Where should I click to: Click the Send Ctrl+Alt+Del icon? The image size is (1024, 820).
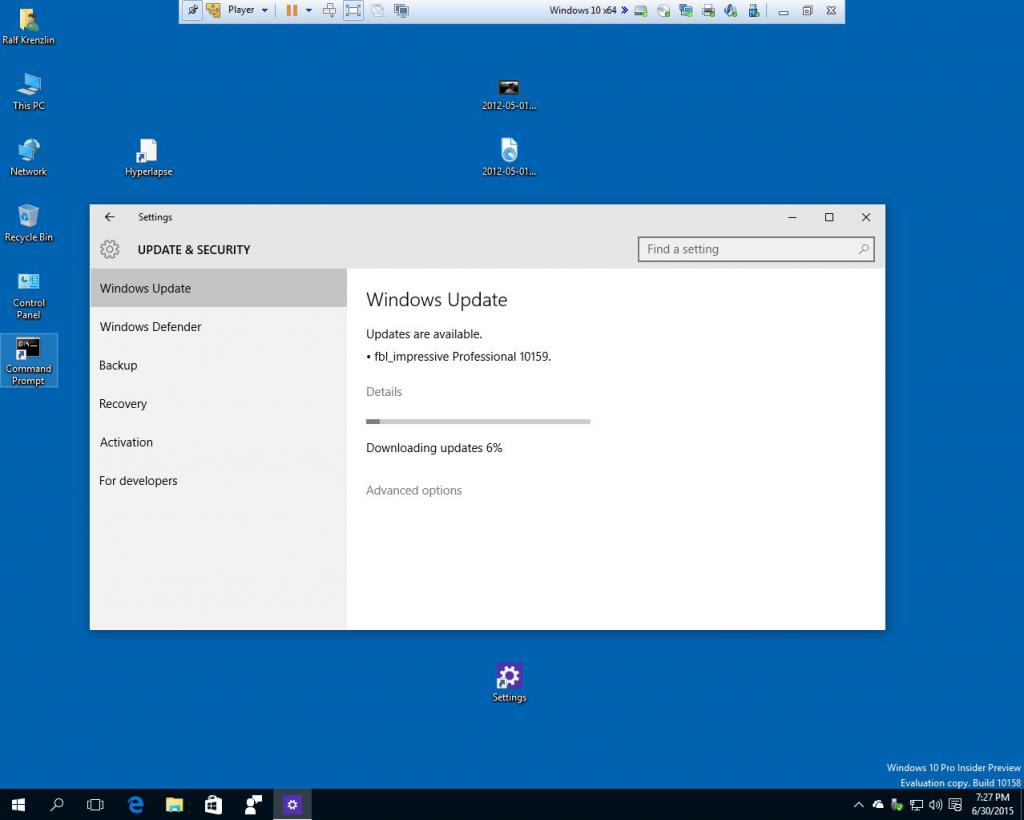coord(330,10)
